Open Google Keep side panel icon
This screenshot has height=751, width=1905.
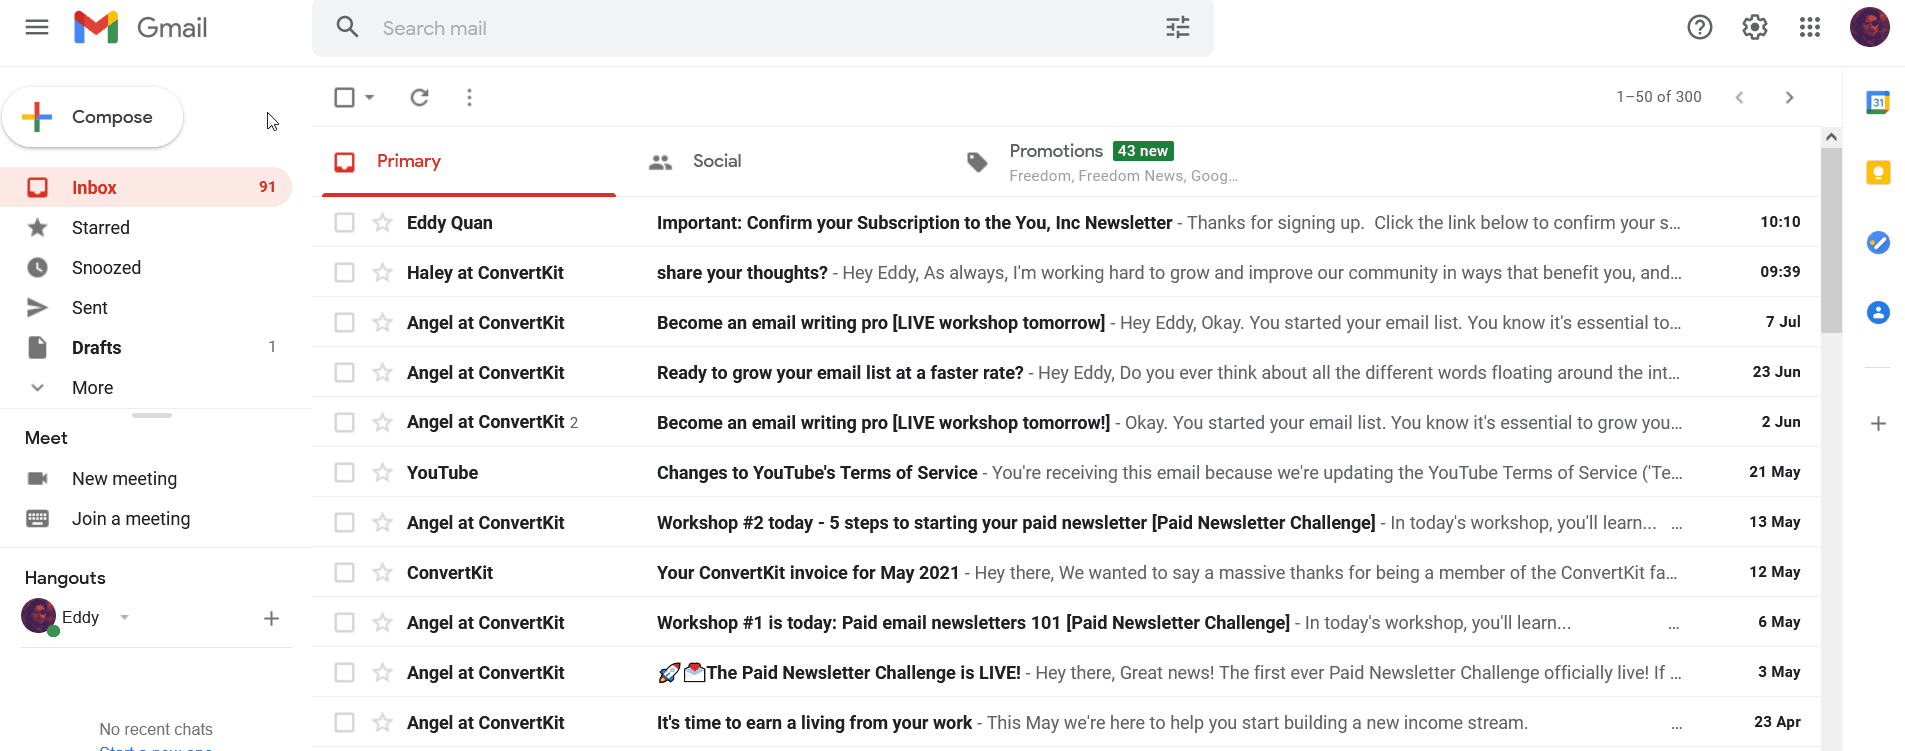point(1877,173)
